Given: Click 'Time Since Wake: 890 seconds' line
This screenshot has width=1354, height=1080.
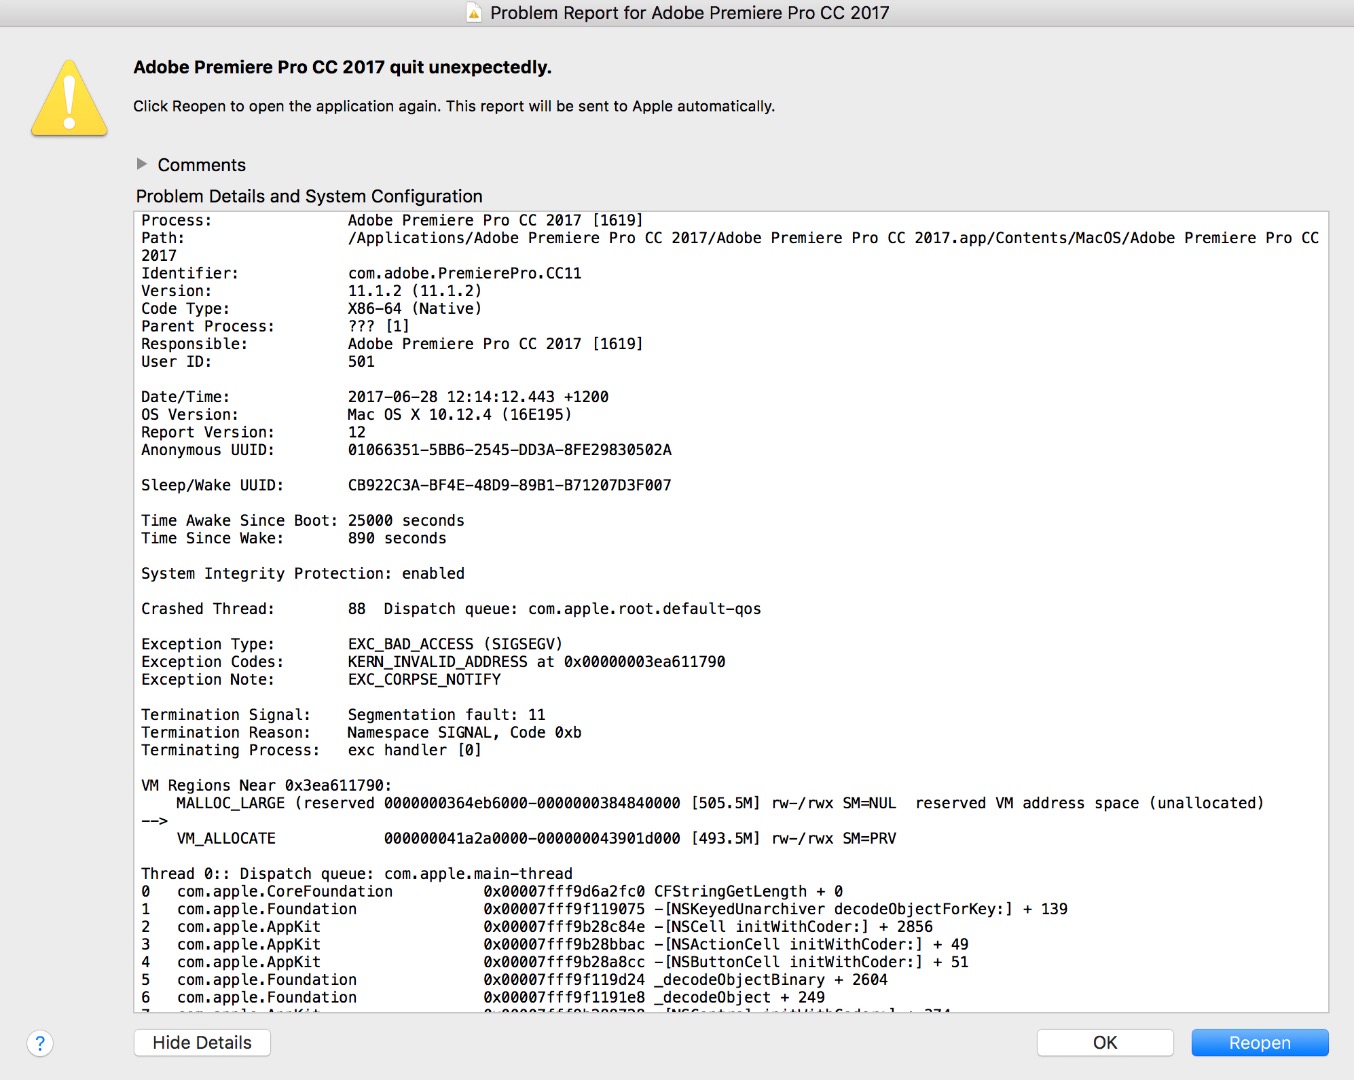Looking at the screenshot, I should 294,538.
